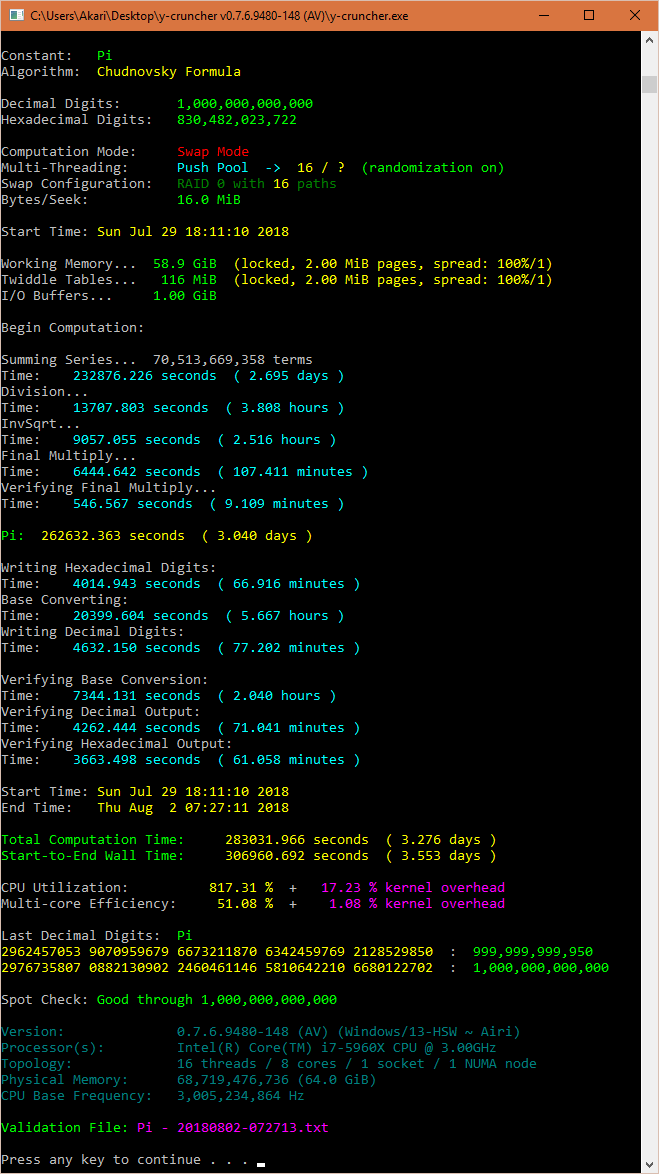The width and height of the screenshot is (659, 1174).
Task: Click the "Chudnovsky Formula" algorithm text
Action: pyautogui.click(x=168, y=72)
